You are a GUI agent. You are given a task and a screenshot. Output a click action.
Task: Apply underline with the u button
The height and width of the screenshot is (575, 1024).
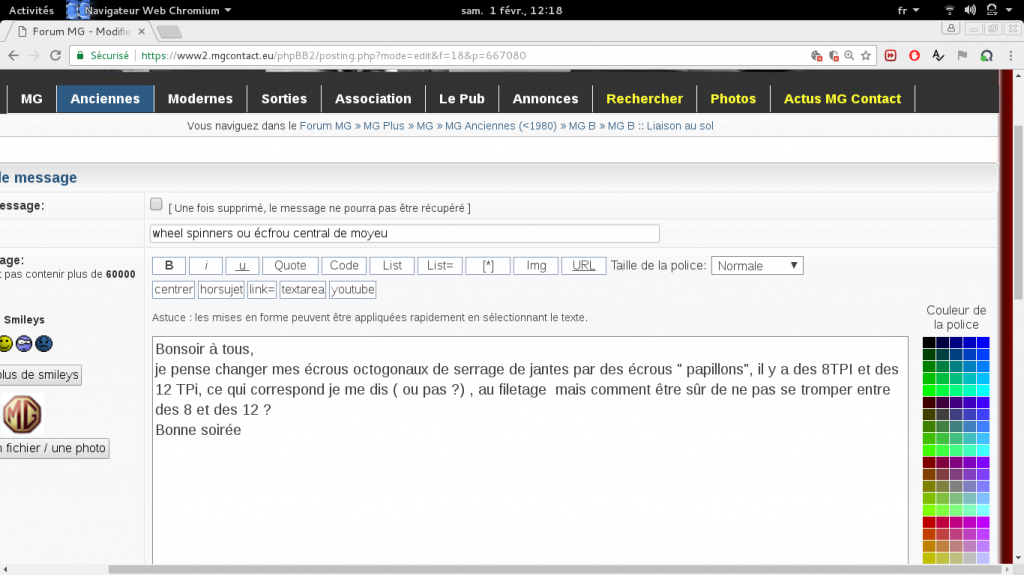tap(242, 265)
